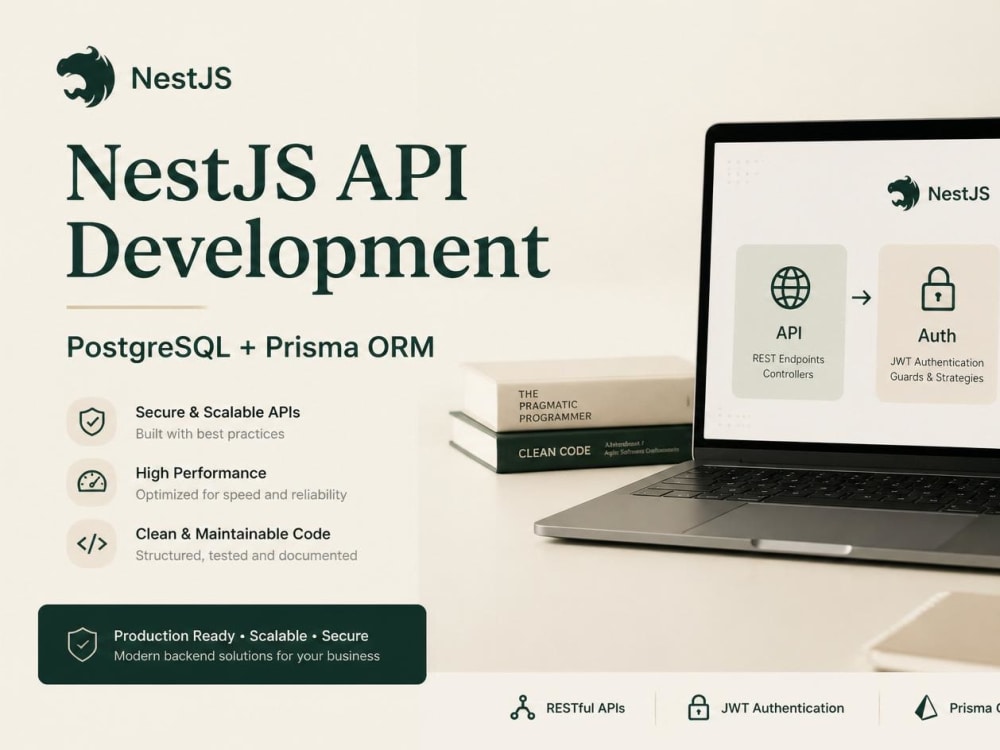
Task: Click the arrow between API and Auth cards
Action: [x=862, y=297]
